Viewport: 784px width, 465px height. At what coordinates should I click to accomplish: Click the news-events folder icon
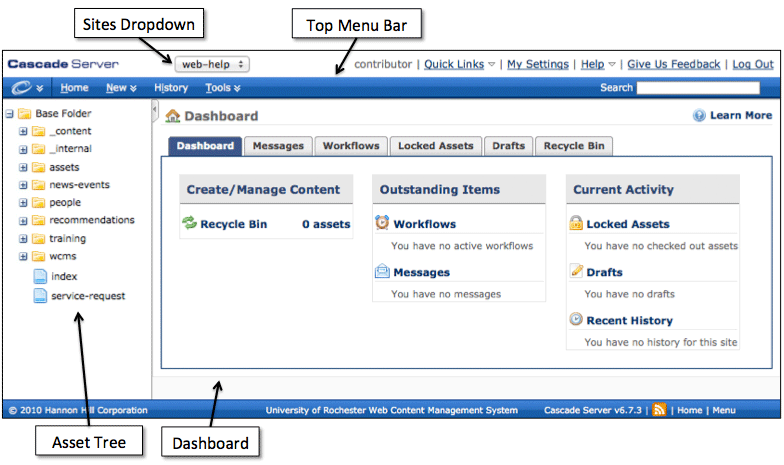click(38, 185)
